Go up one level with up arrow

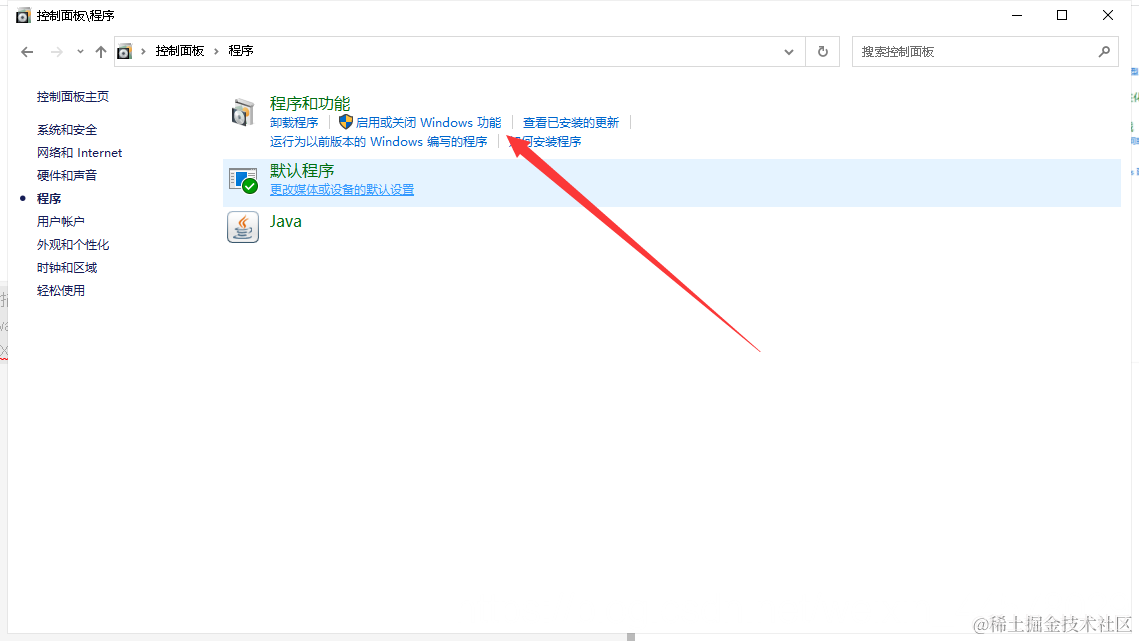click(x=101, y=52)
